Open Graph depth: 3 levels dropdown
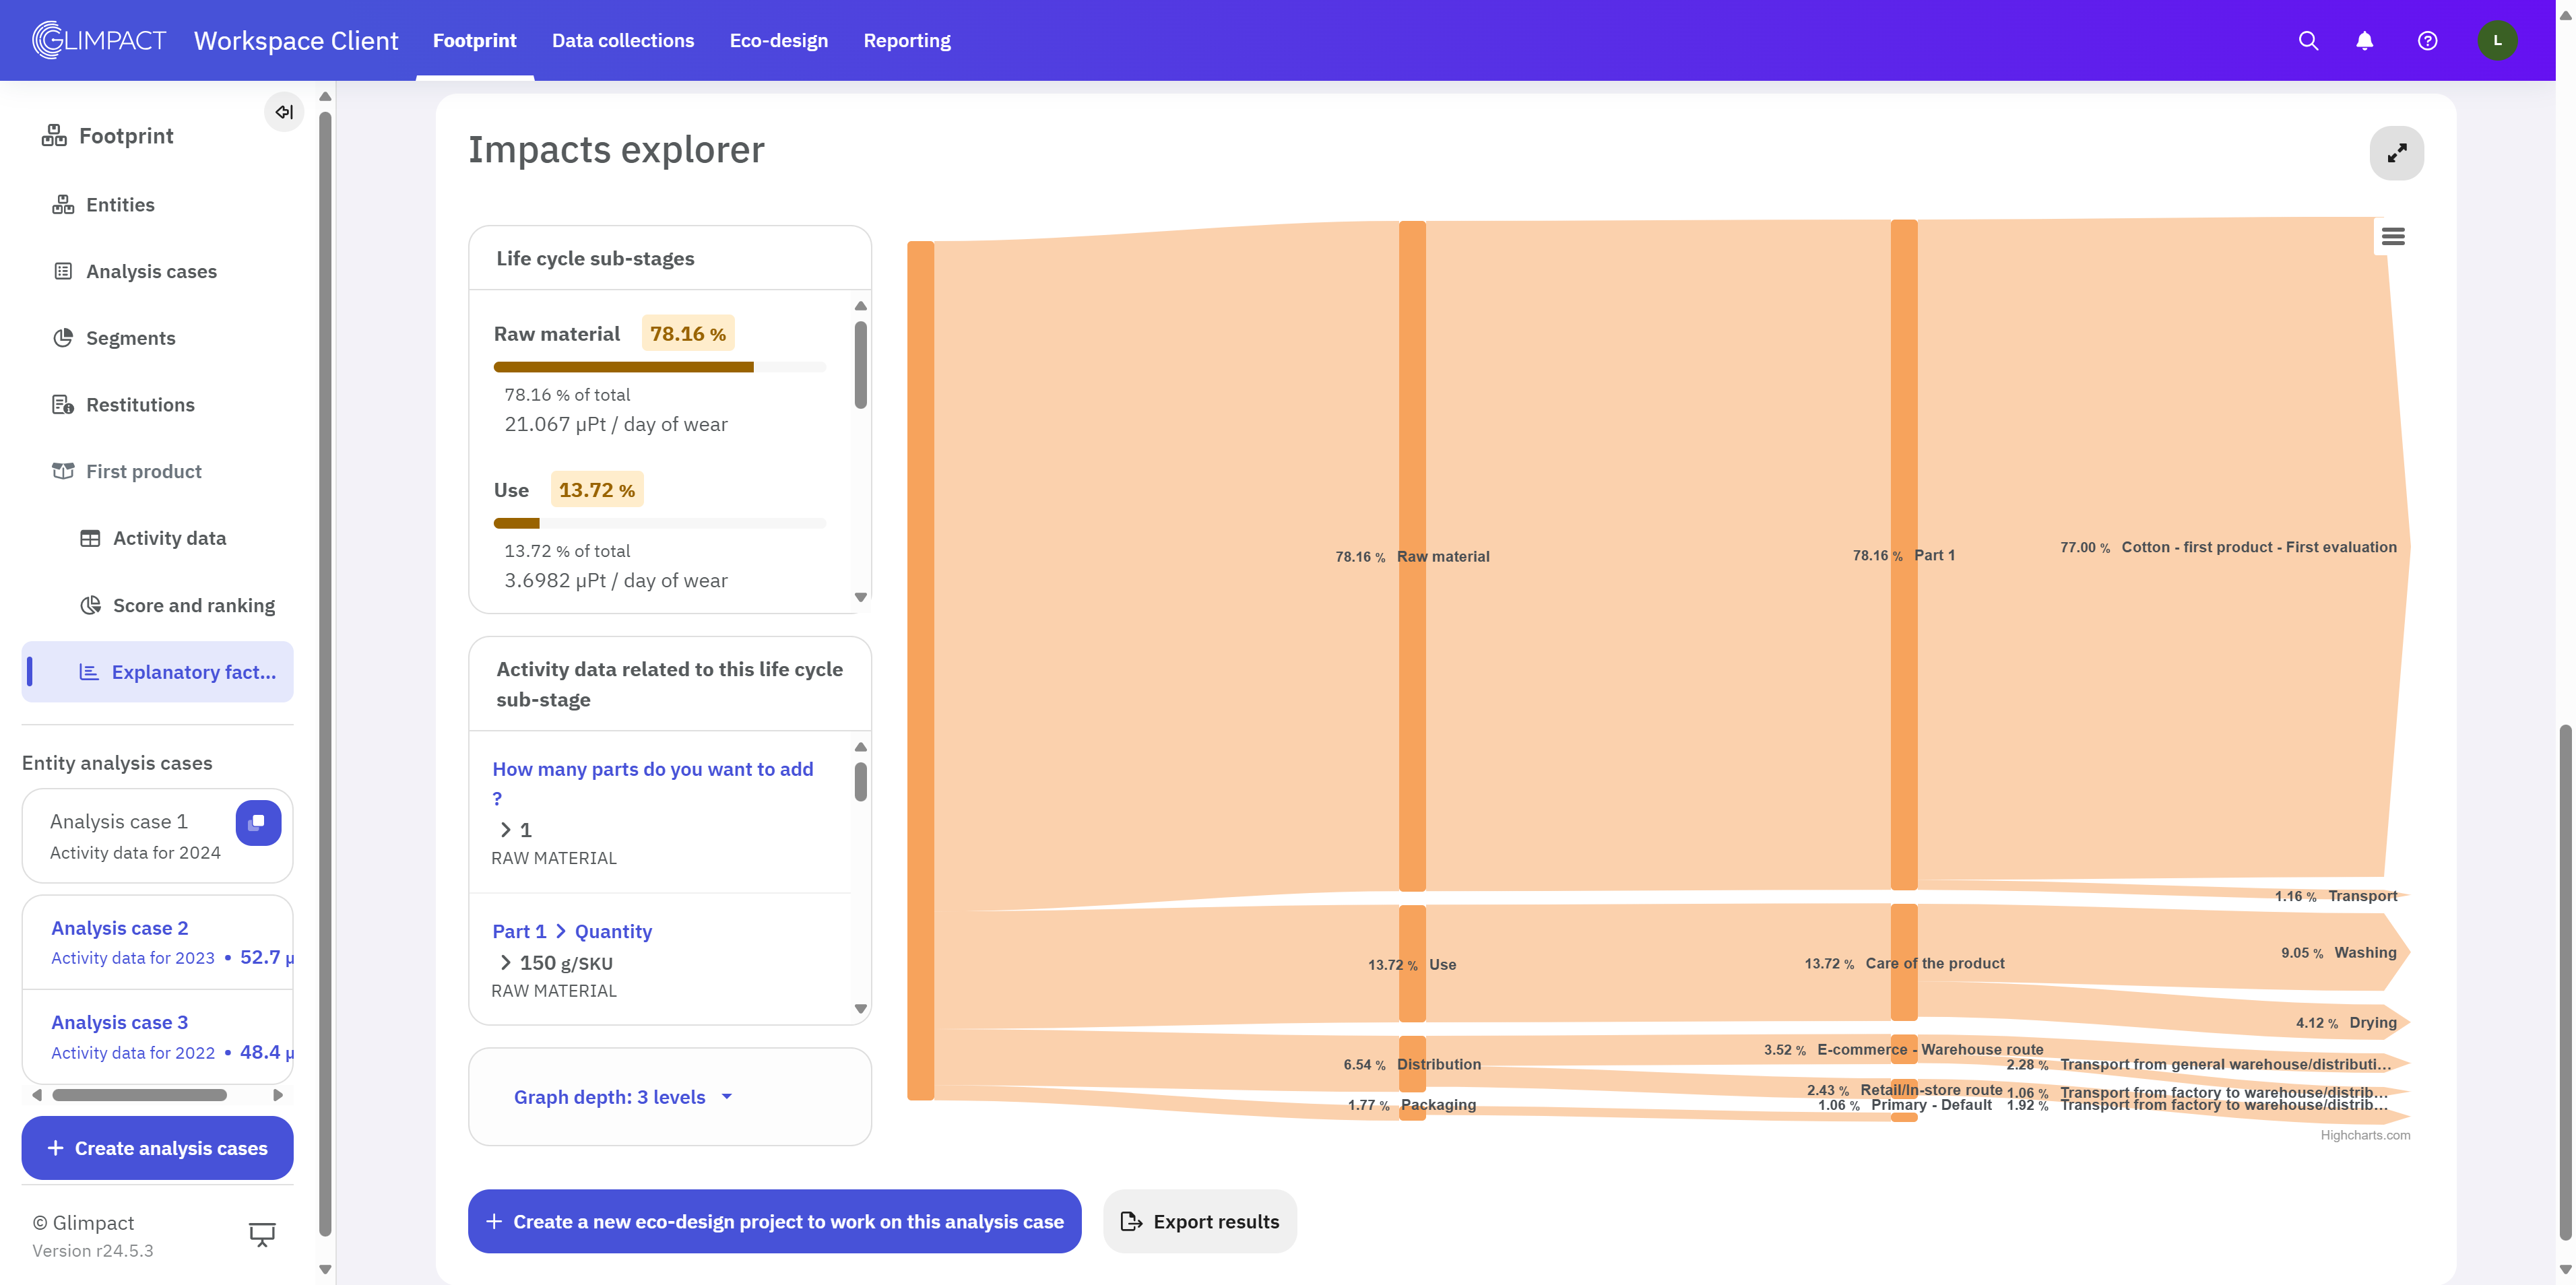 click(x=624, y=1097)
